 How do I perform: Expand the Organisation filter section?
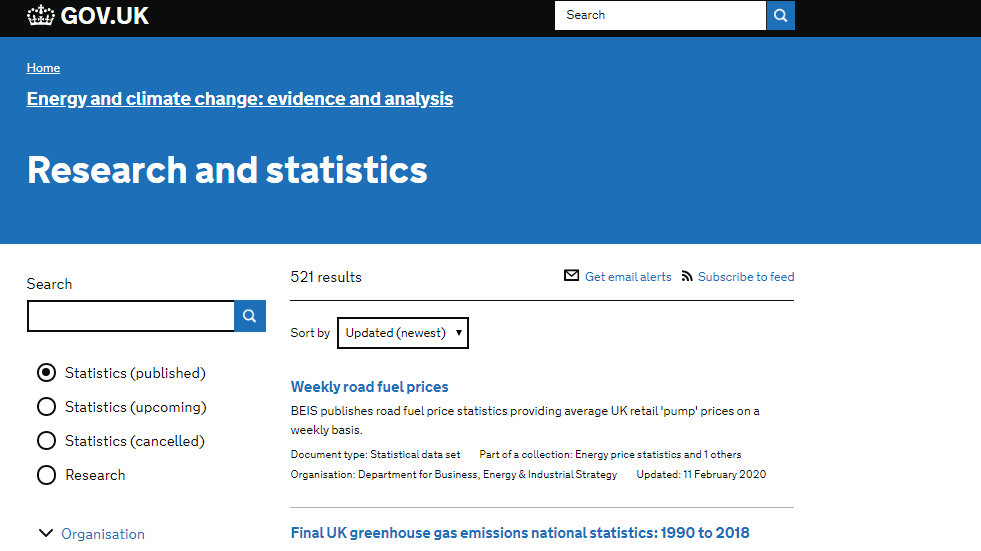click(103, 533)
